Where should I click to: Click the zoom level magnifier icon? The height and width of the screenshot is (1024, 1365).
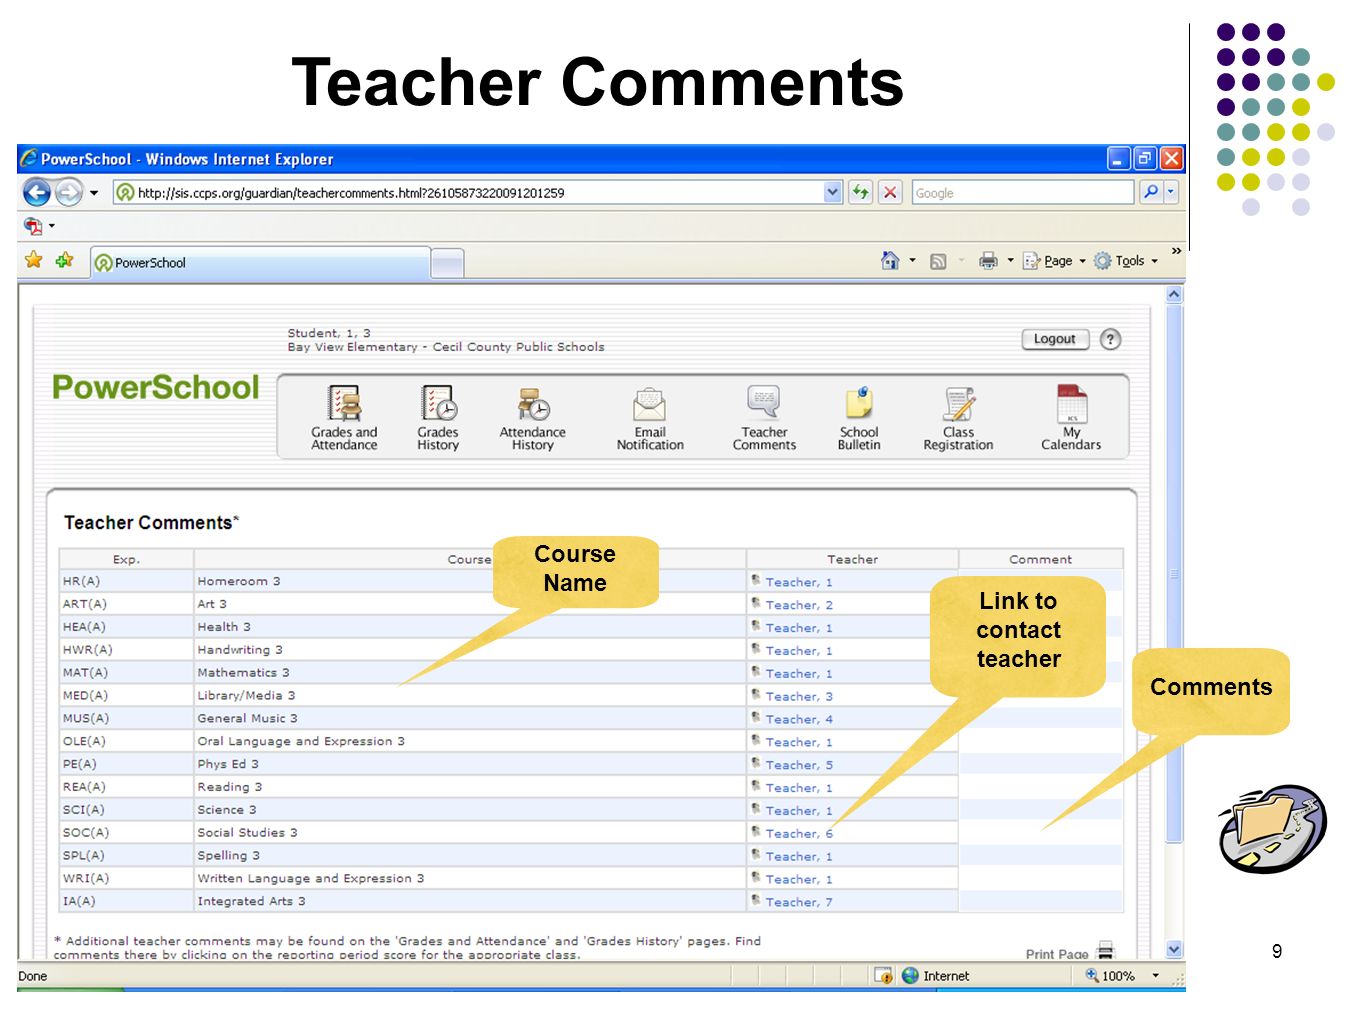tap(1092, 975)
